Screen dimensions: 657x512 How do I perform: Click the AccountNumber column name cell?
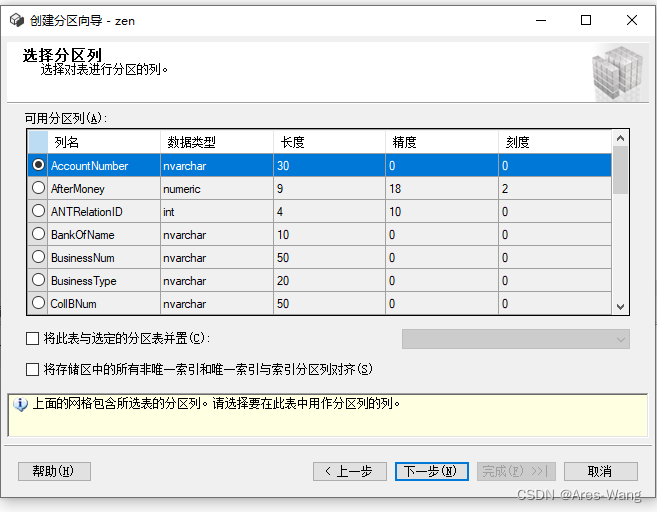(104, 165)
